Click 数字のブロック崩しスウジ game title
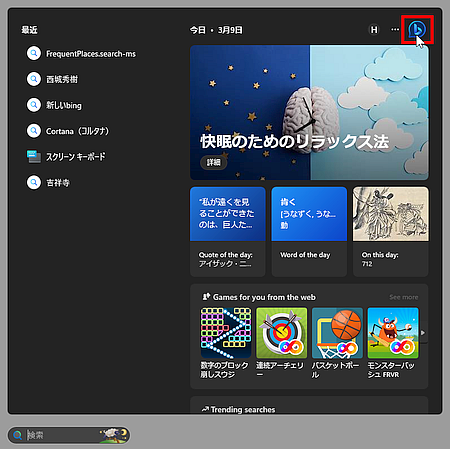450x449 pixels. tap(224, 370)
